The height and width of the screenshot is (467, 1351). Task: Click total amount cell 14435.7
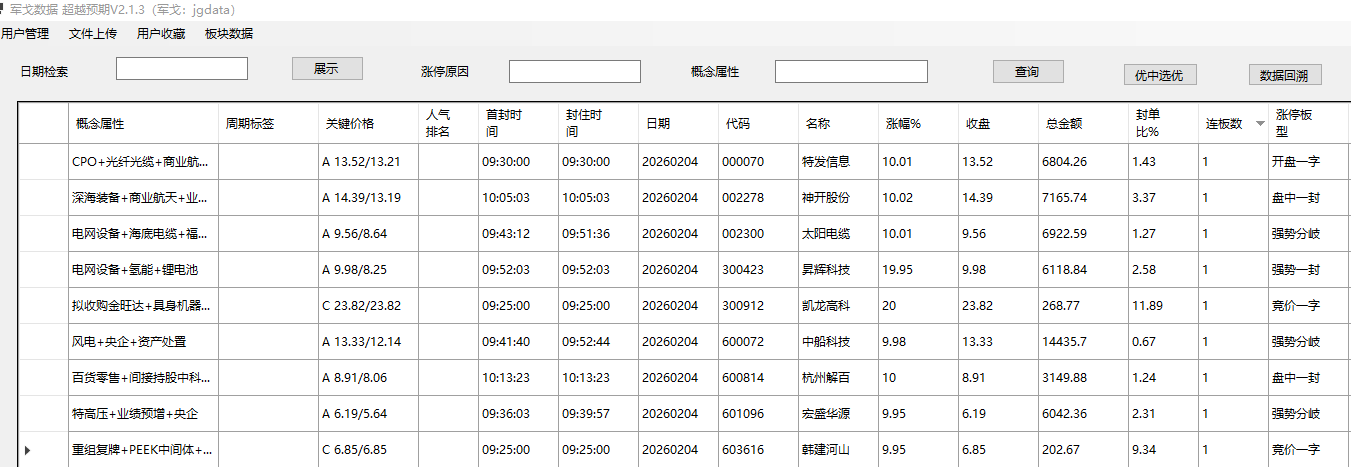(1083, 342)
